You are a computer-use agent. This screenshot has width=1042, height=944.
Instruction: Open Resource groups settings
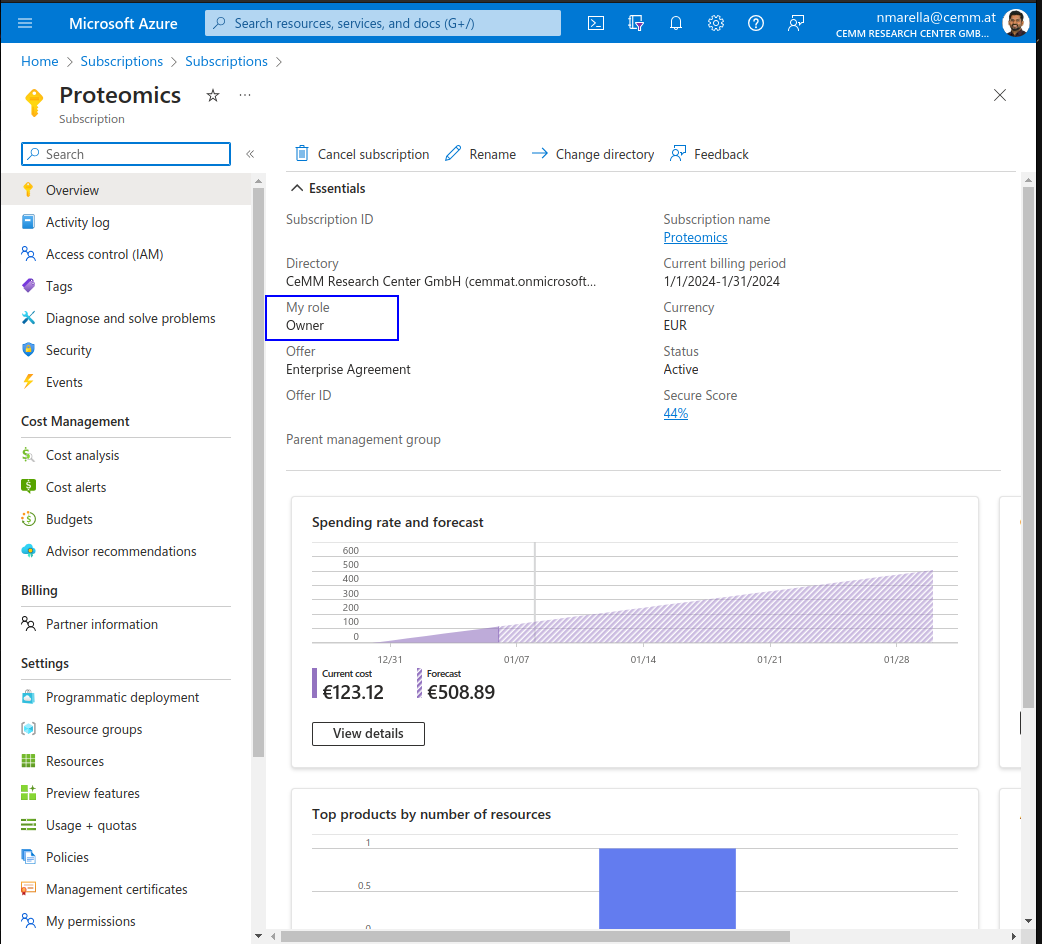(94, 729)
